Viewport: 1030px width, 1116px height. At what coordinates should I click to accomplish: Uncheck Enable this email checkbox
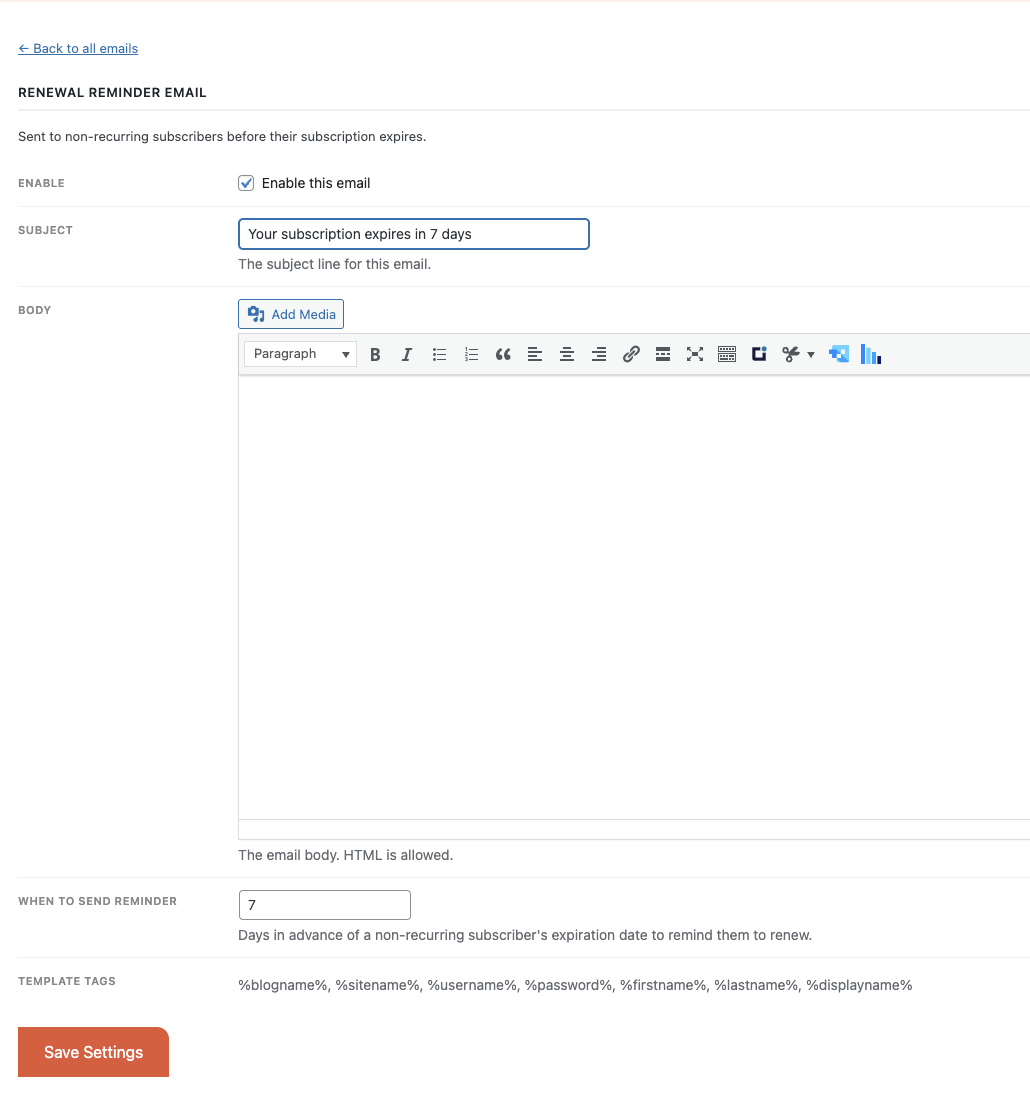point(246,183)
